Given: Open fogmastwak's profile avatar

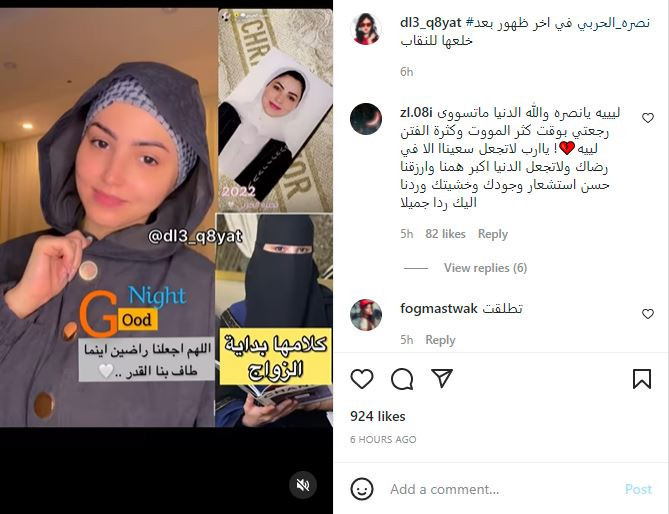Looking at the screenshot, I should [x=366, y=315].
